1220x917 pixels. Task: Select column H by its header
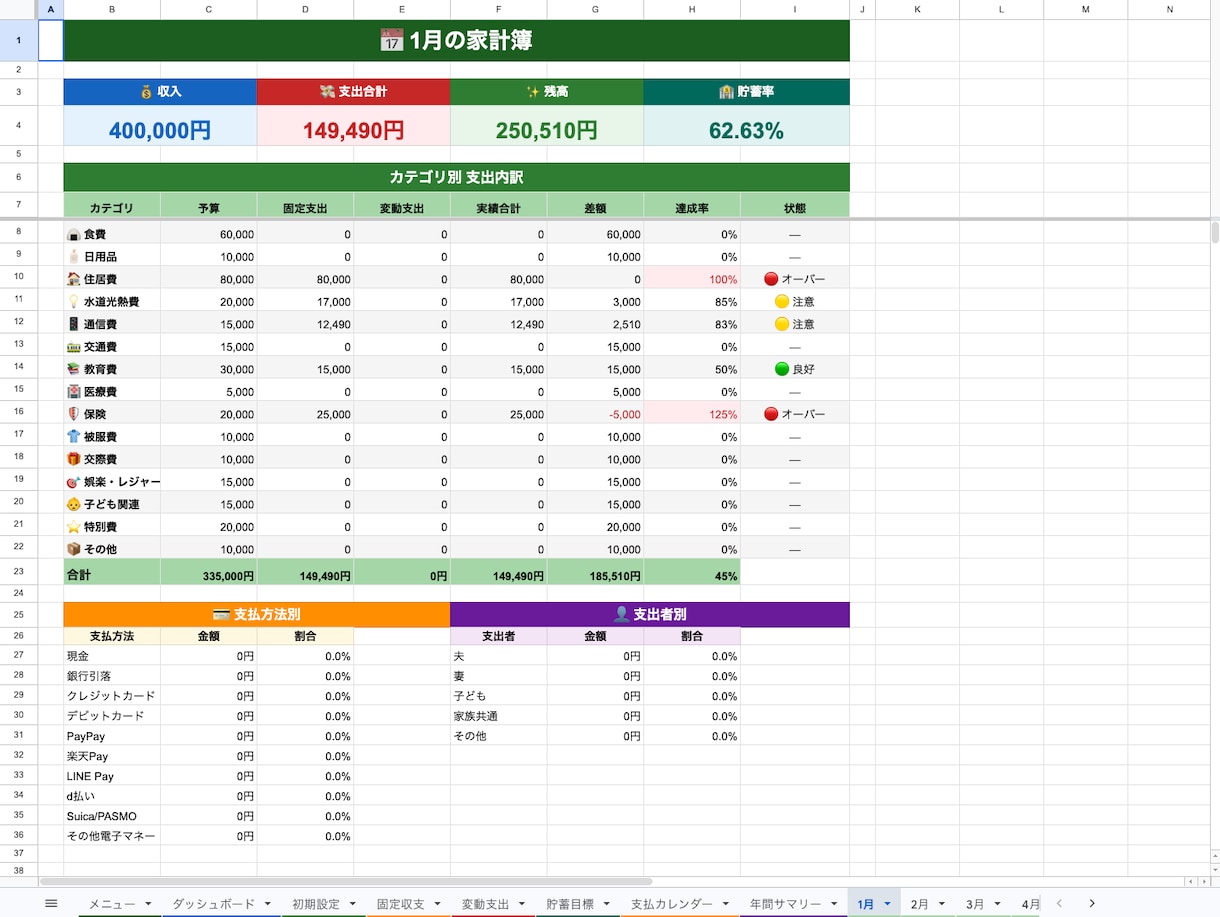[x=692, y=9]
